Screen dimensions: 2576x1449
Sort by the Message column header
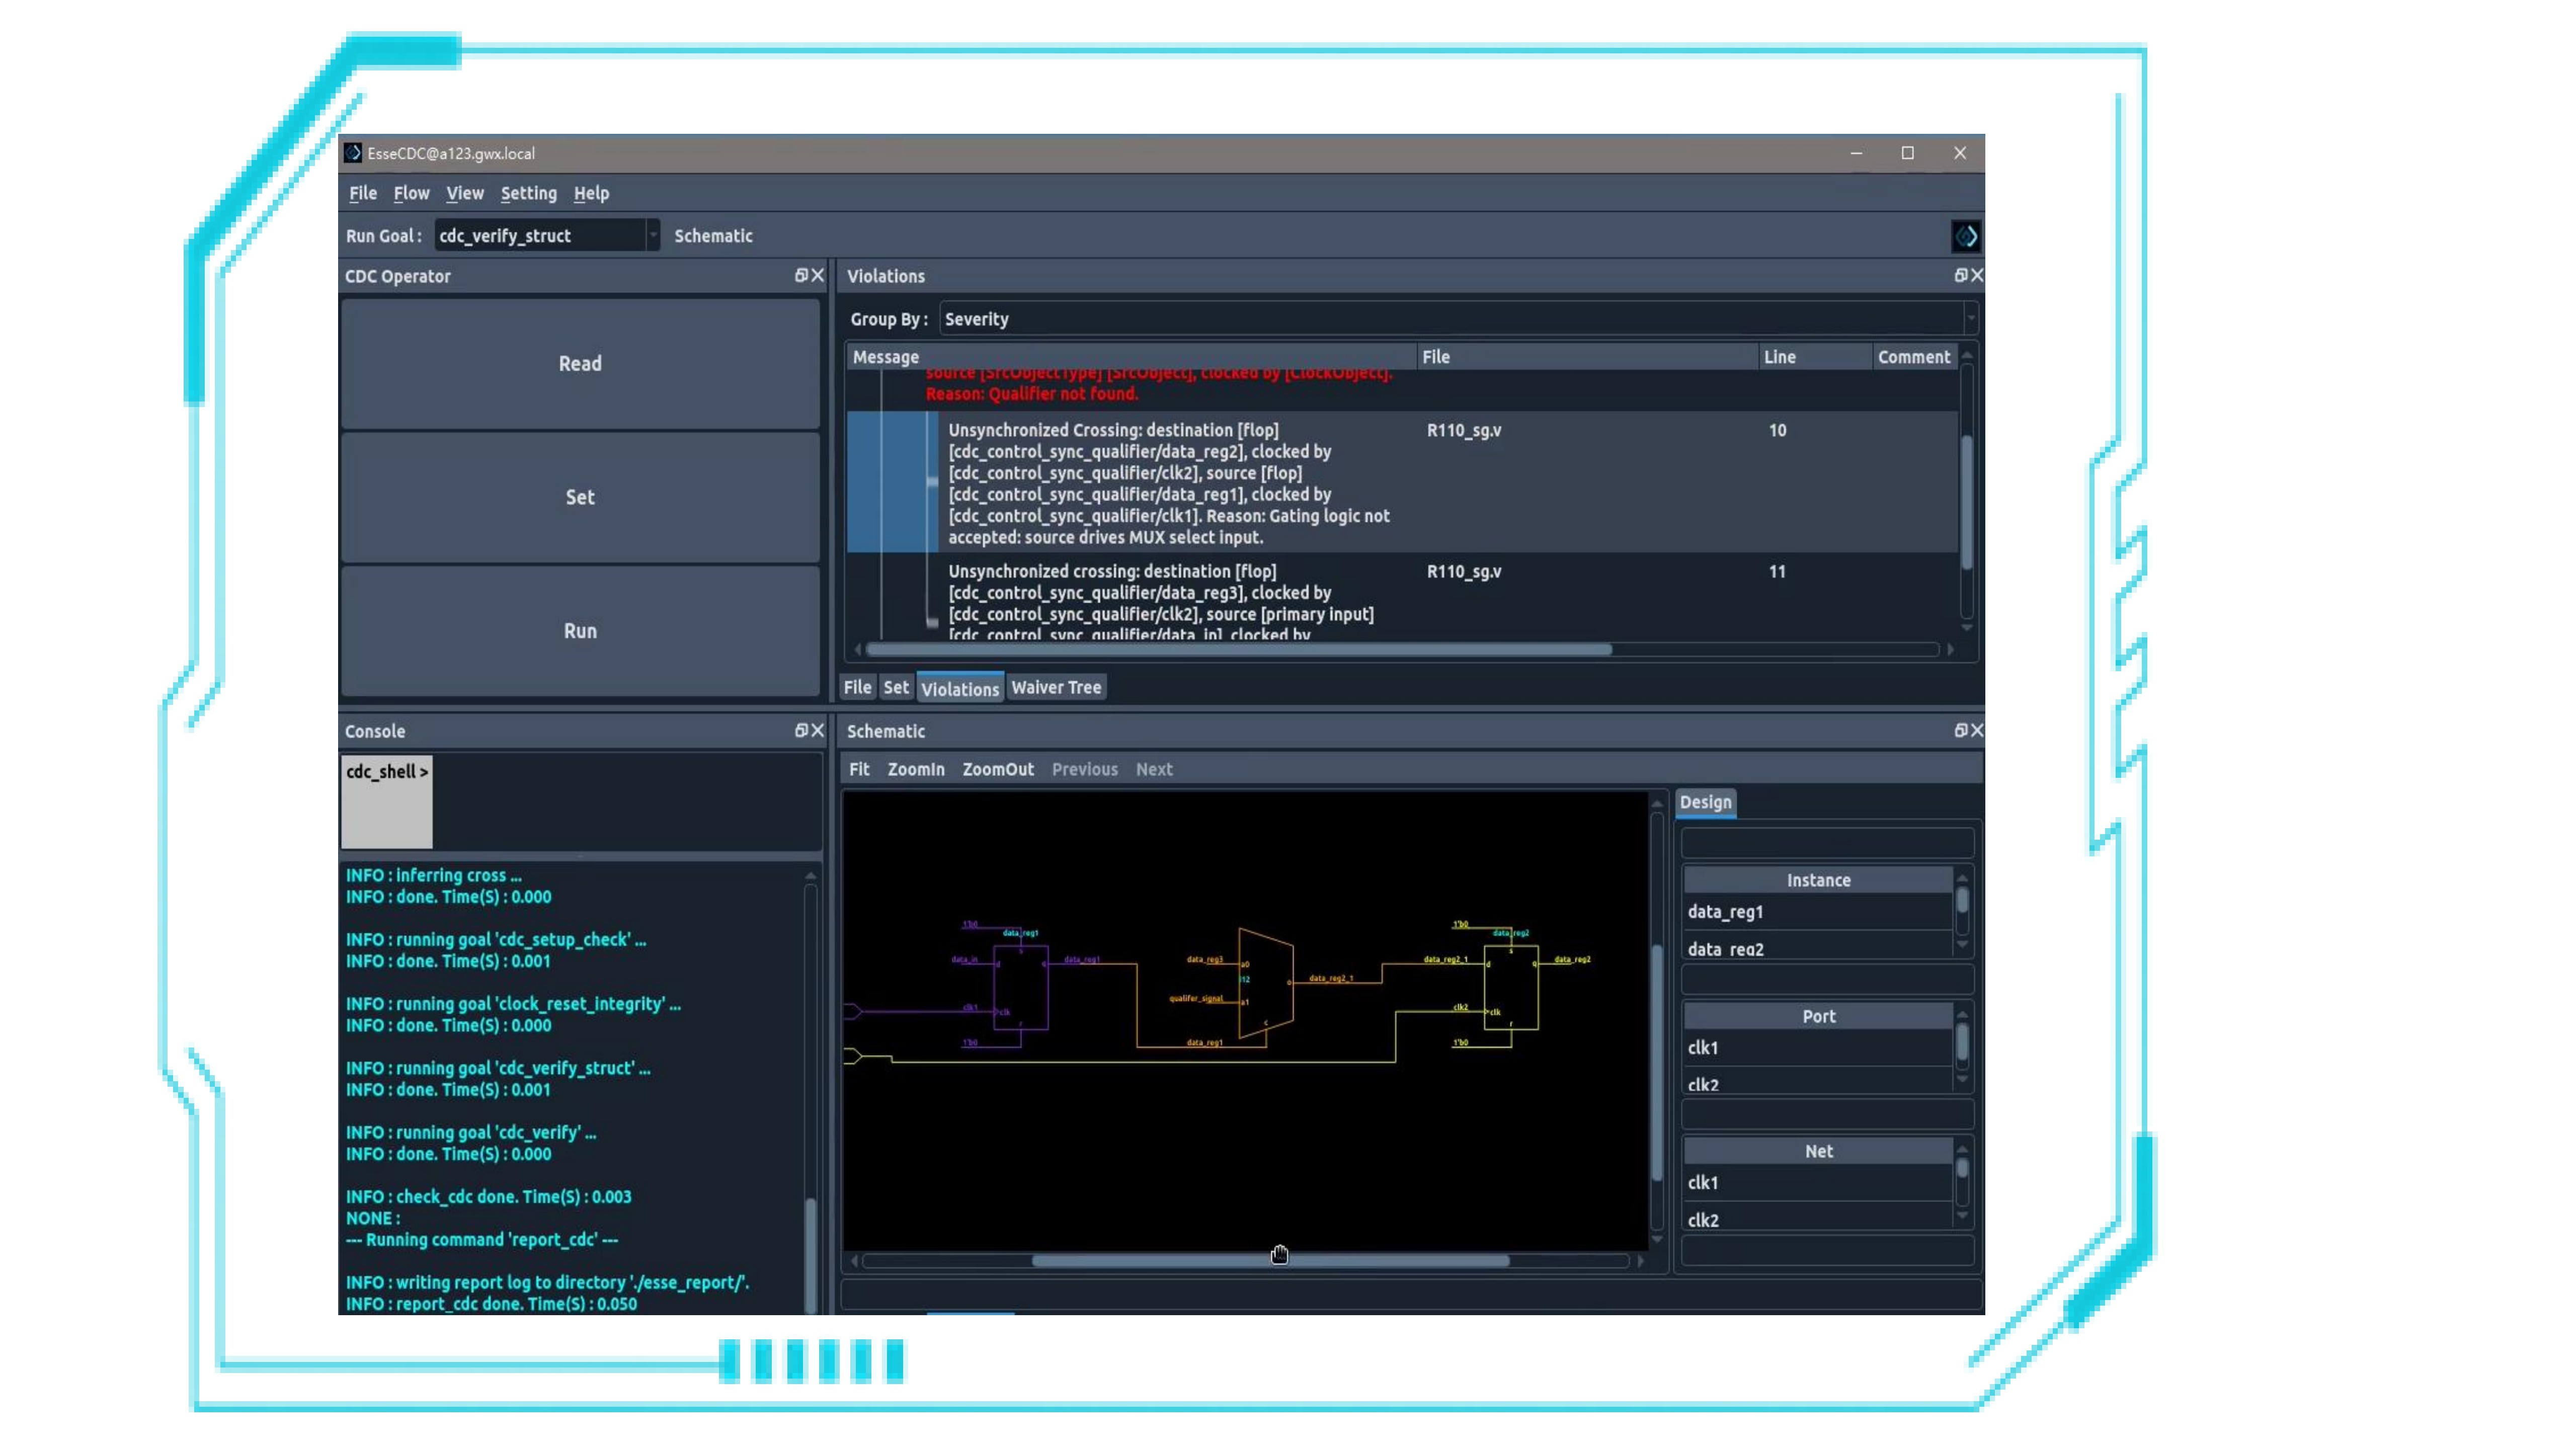pos(1132,357)
